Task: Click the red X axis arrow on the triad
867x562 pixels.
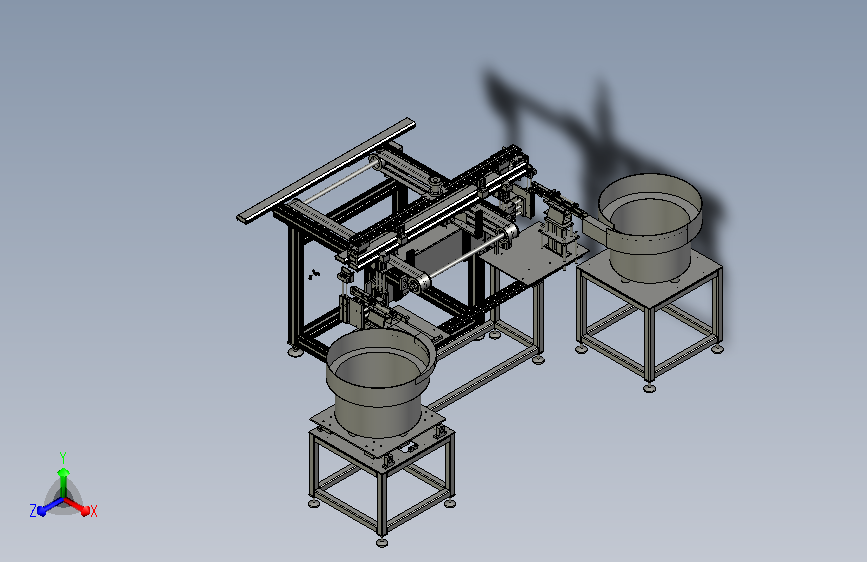Action: [77, 507]
